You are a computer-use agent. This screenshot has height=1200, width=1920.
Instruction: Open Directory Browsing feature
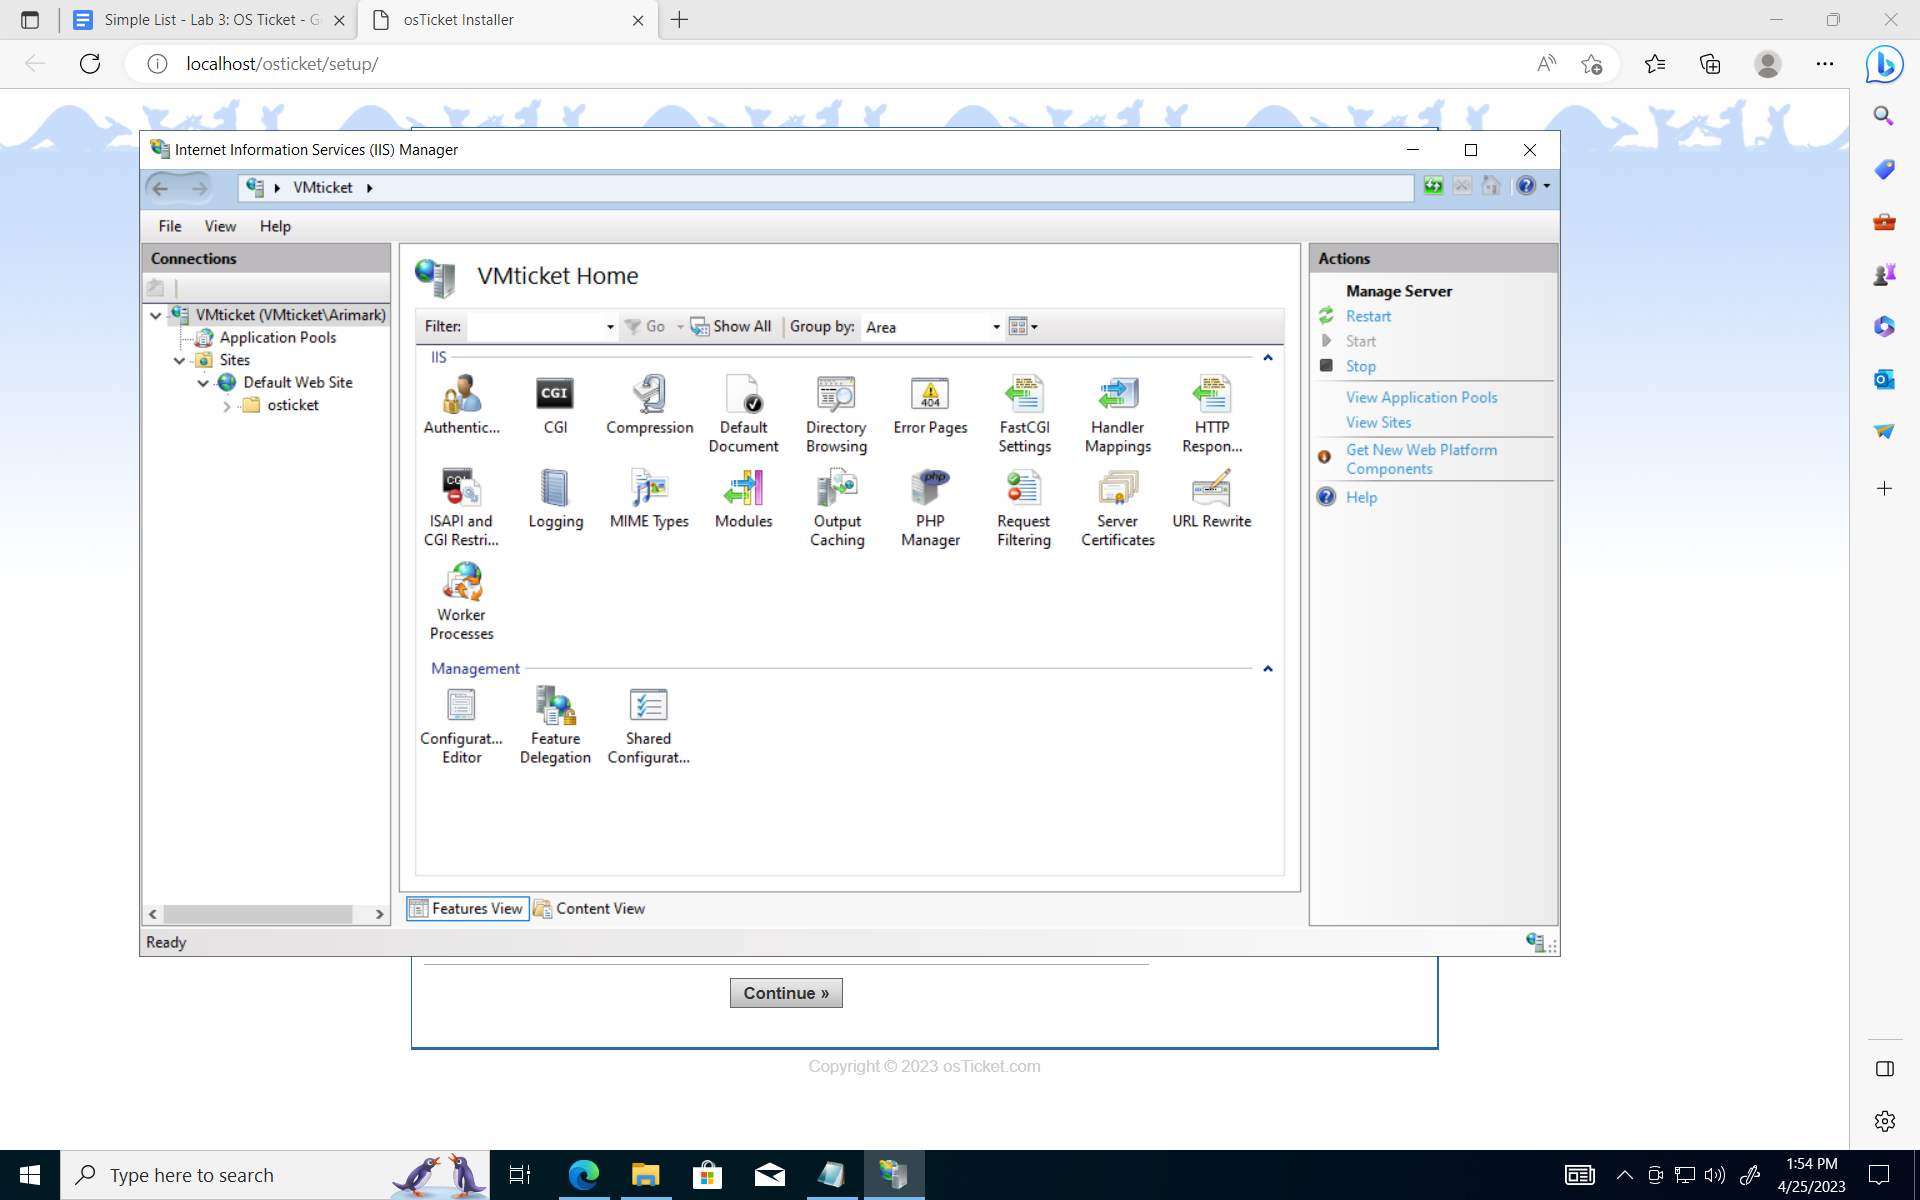[x=836, y=414]
